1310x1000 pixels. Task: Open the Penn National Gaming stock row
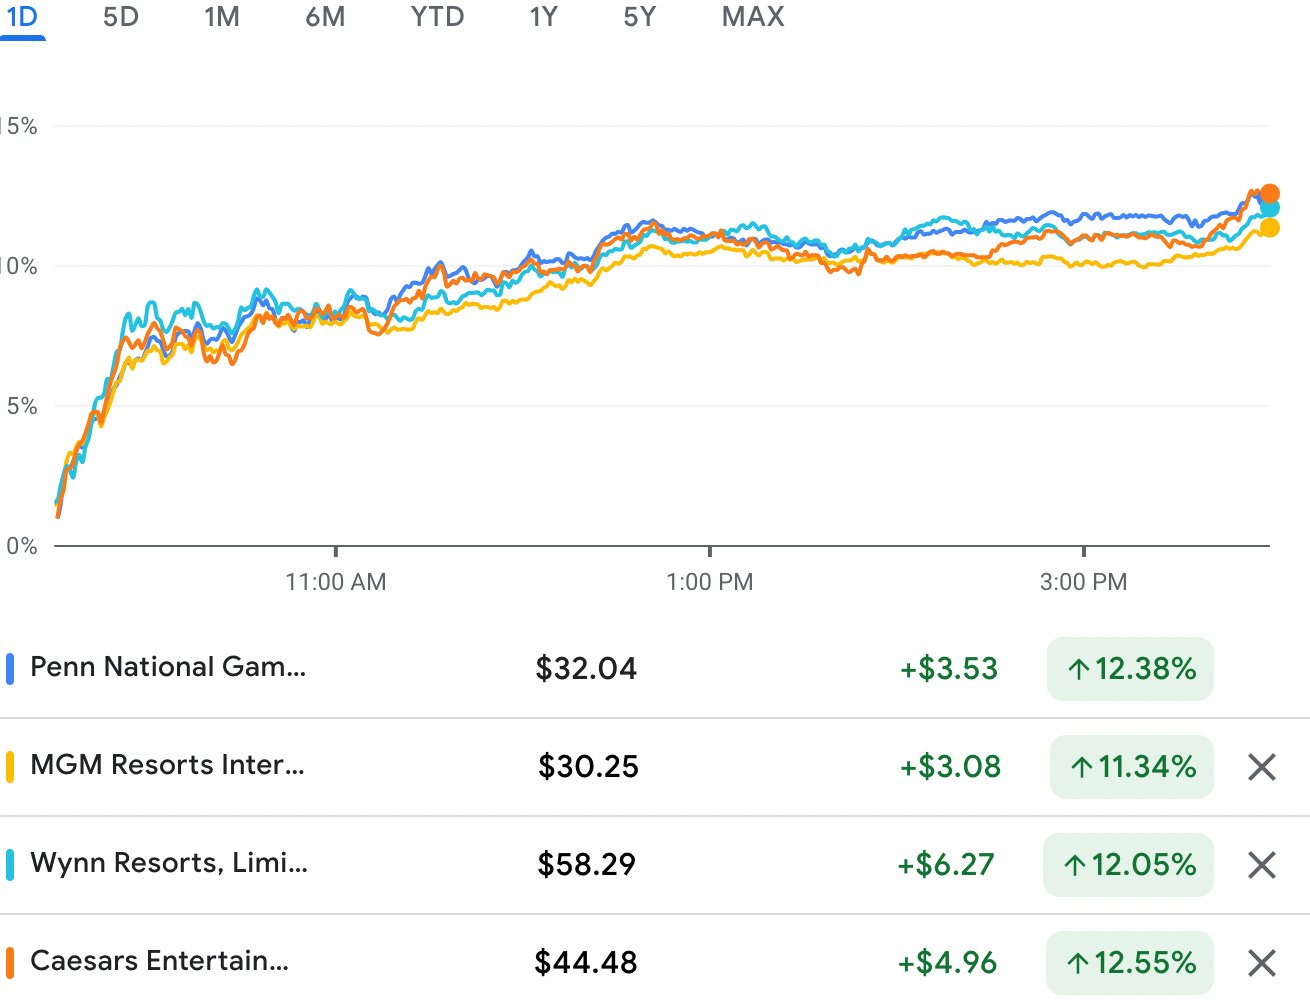[655, 669]
